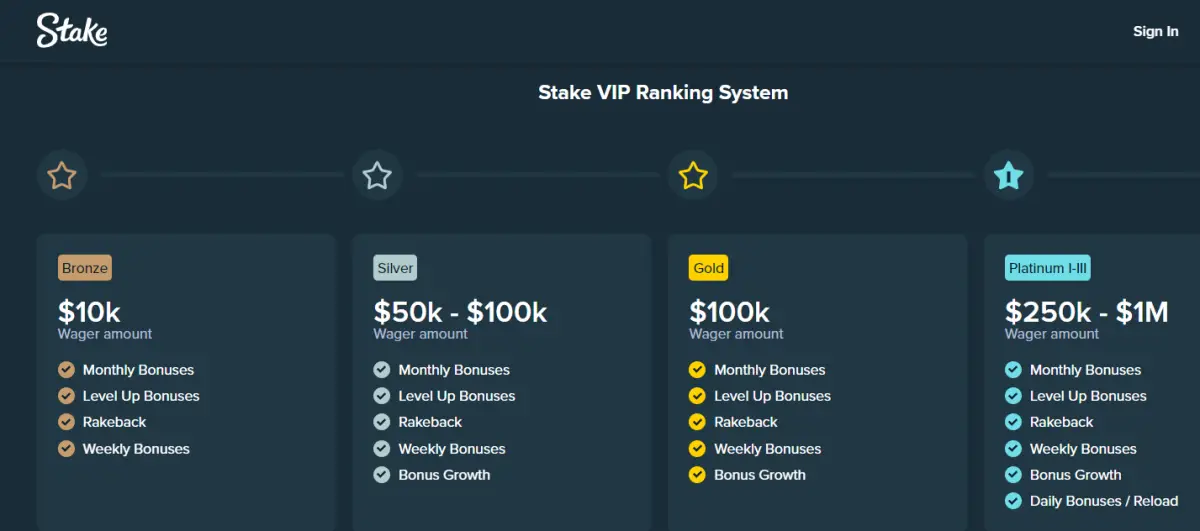Click Bronze Monthly Bonuses checkmark icon

67,370
